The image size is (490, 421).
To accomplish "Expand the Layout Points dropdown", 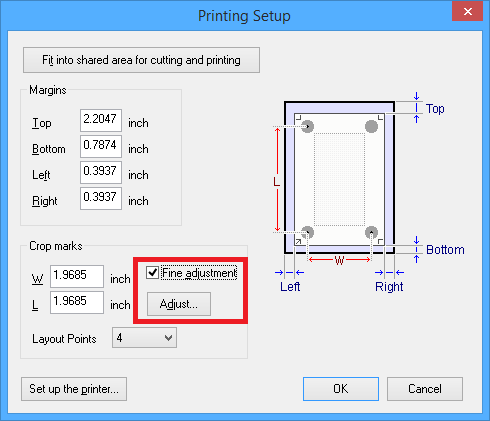I will [144, 338].
